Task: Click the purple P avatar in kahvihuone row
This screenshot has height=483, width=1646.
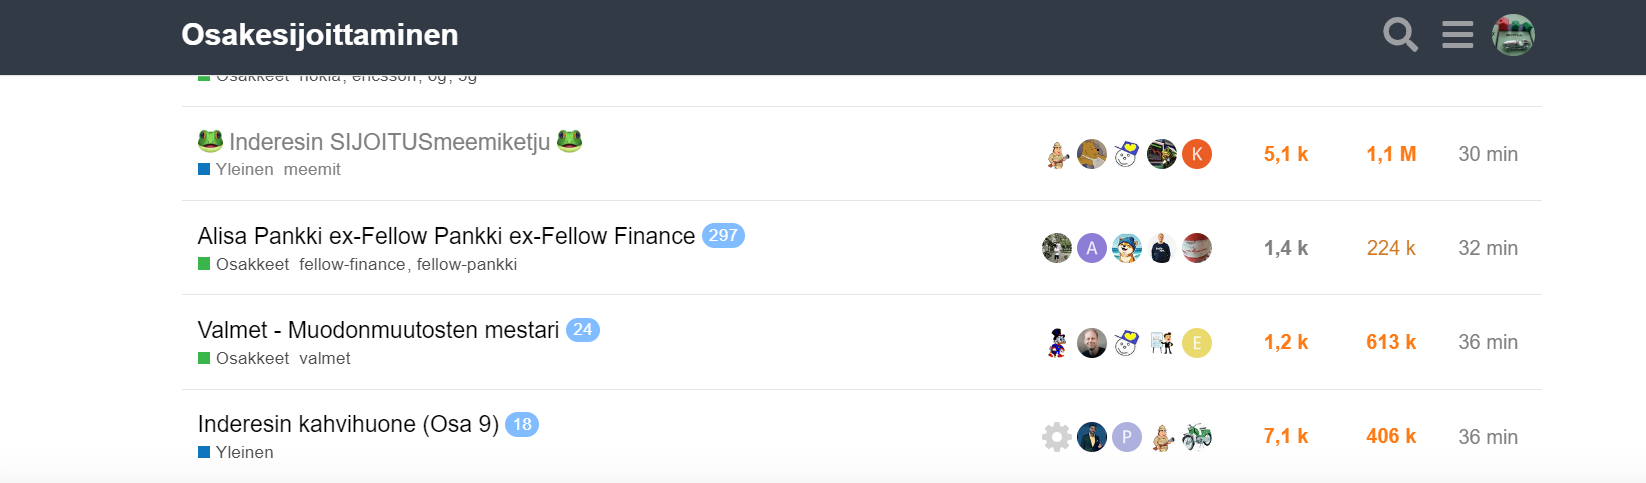Action: (1127, 437)
